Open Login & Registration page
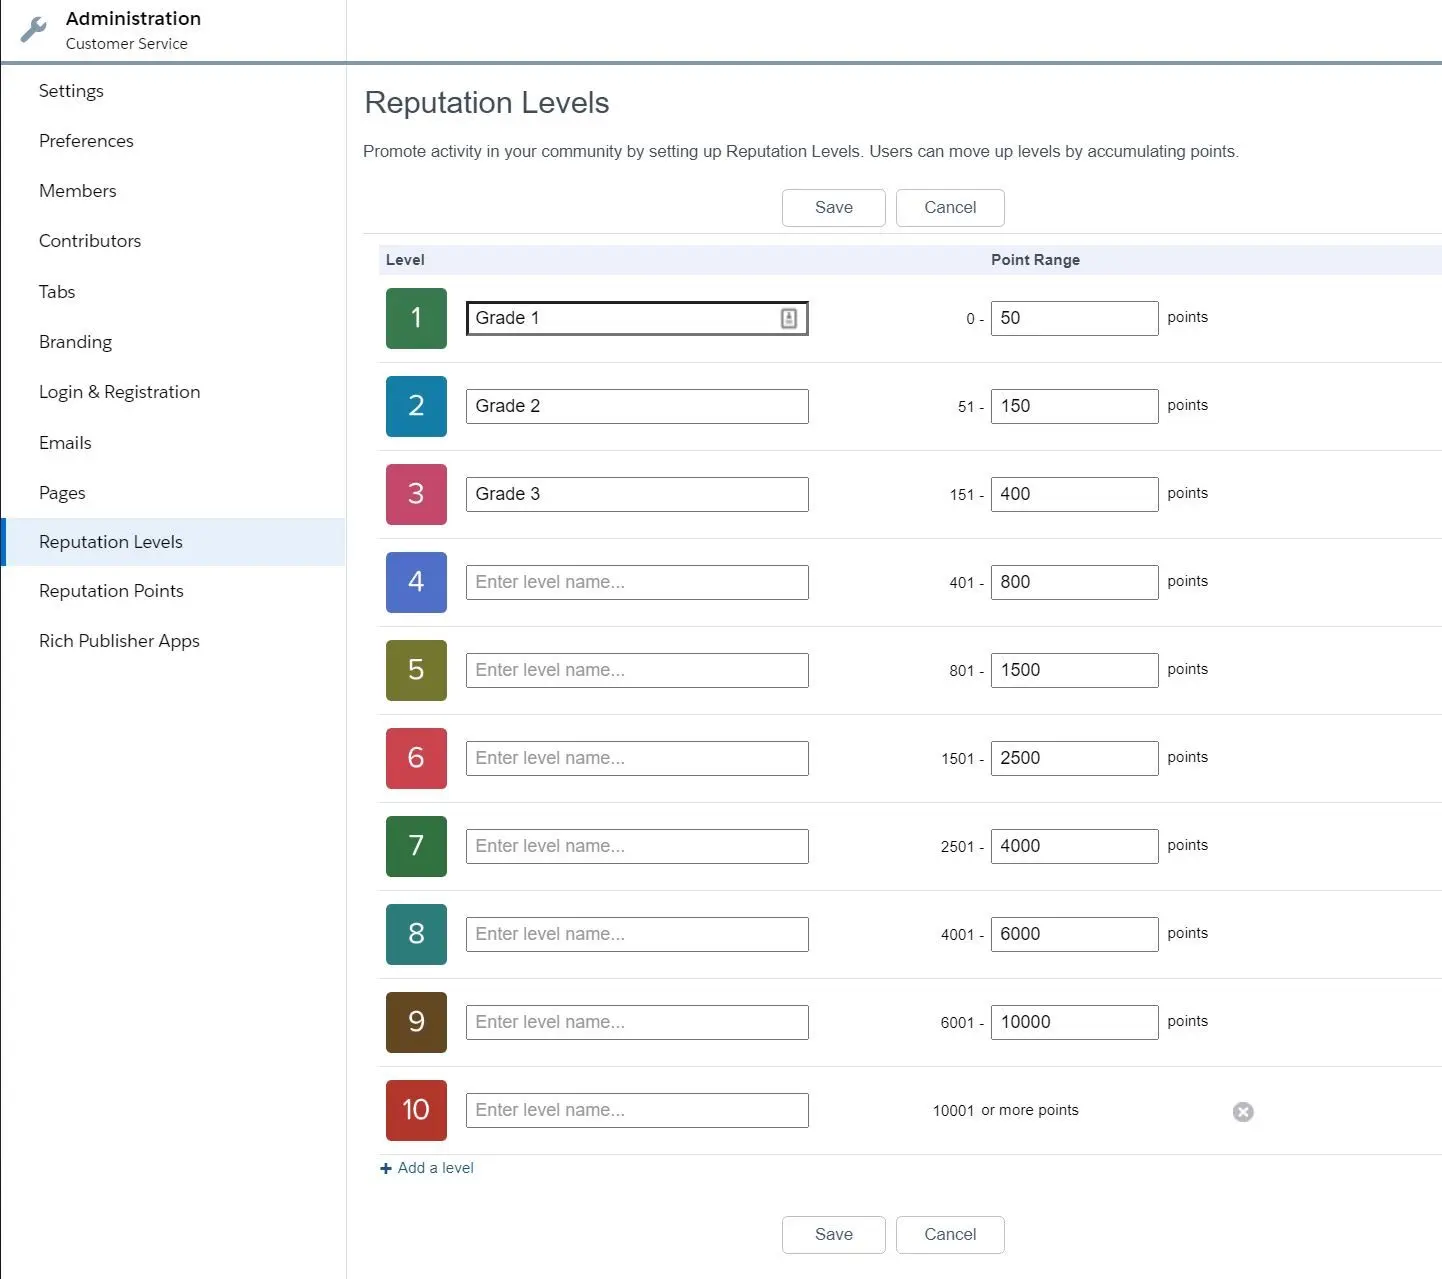Viewport: 1442px width, 1279px height. click(x=119, y=392)
